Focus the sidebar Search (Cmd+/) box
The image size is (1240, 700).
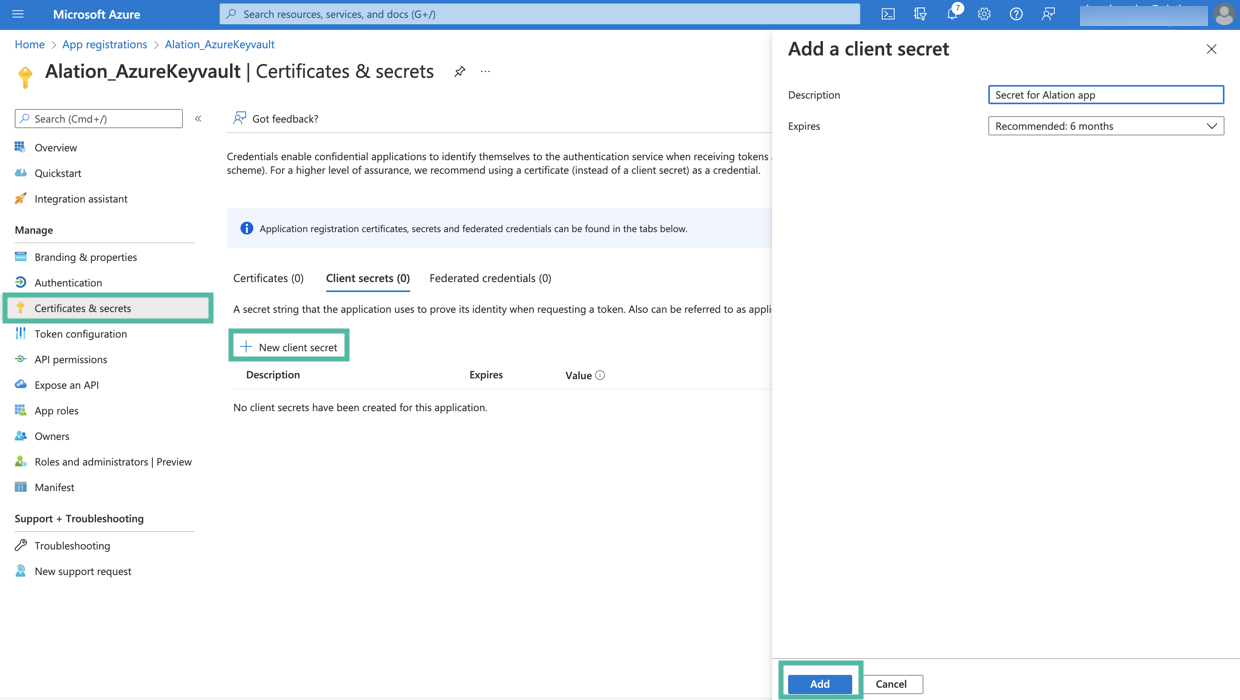coord(99,119)
